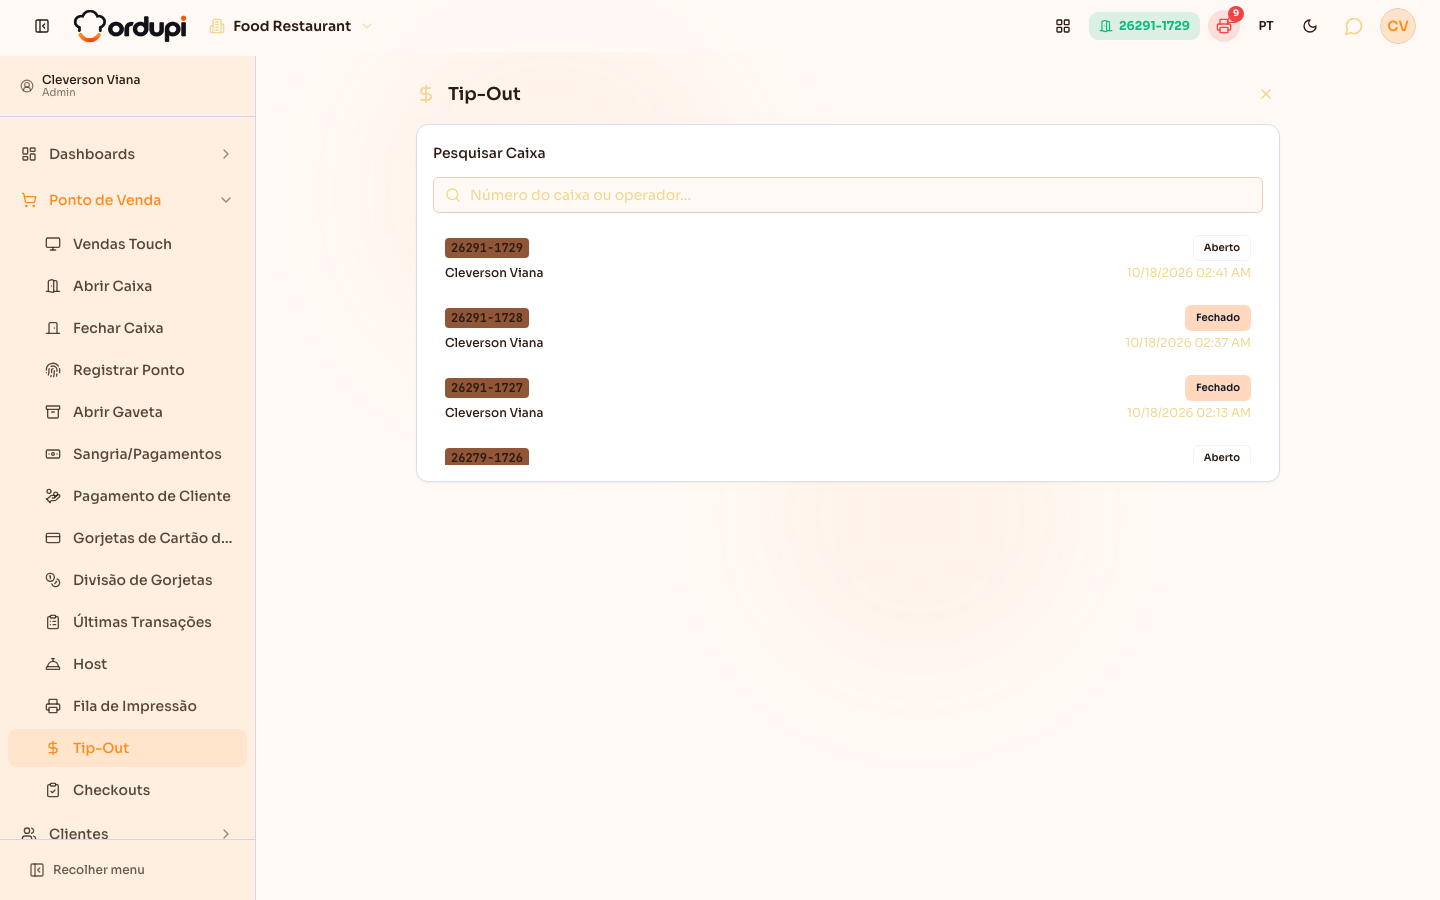This screenshot has width=1440, height=900.
Task: Select cash register 26291-1728
Action: pyautogui.click(x=848, y=330)
